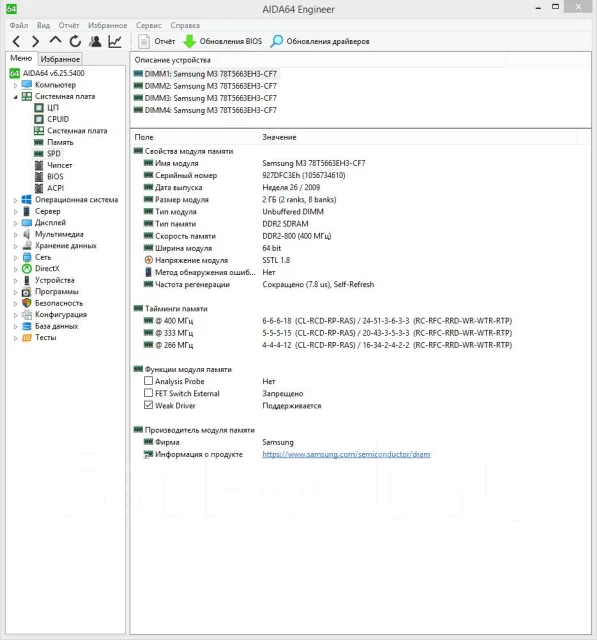Click the Отчёт report toolbar button

point(157,41)
